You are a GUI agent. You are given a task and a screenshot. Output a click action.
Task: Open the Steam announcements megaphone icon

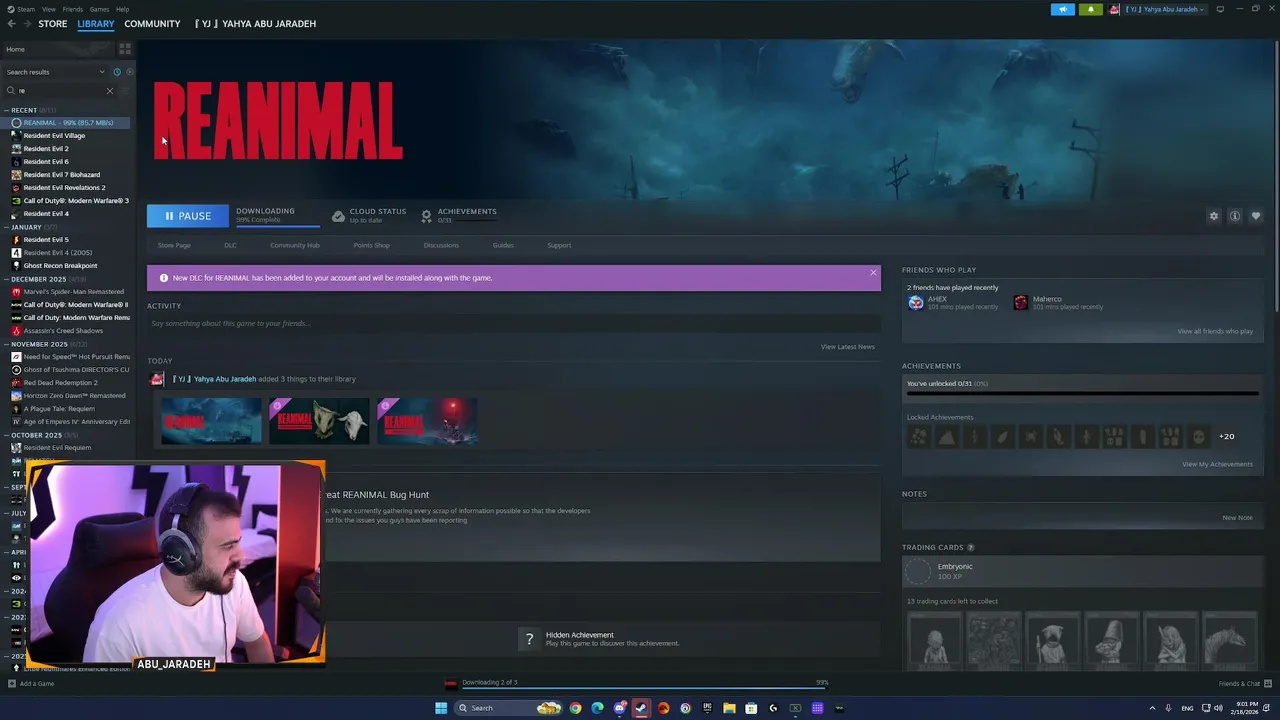pyautogui.click(x=1062, y=9)
